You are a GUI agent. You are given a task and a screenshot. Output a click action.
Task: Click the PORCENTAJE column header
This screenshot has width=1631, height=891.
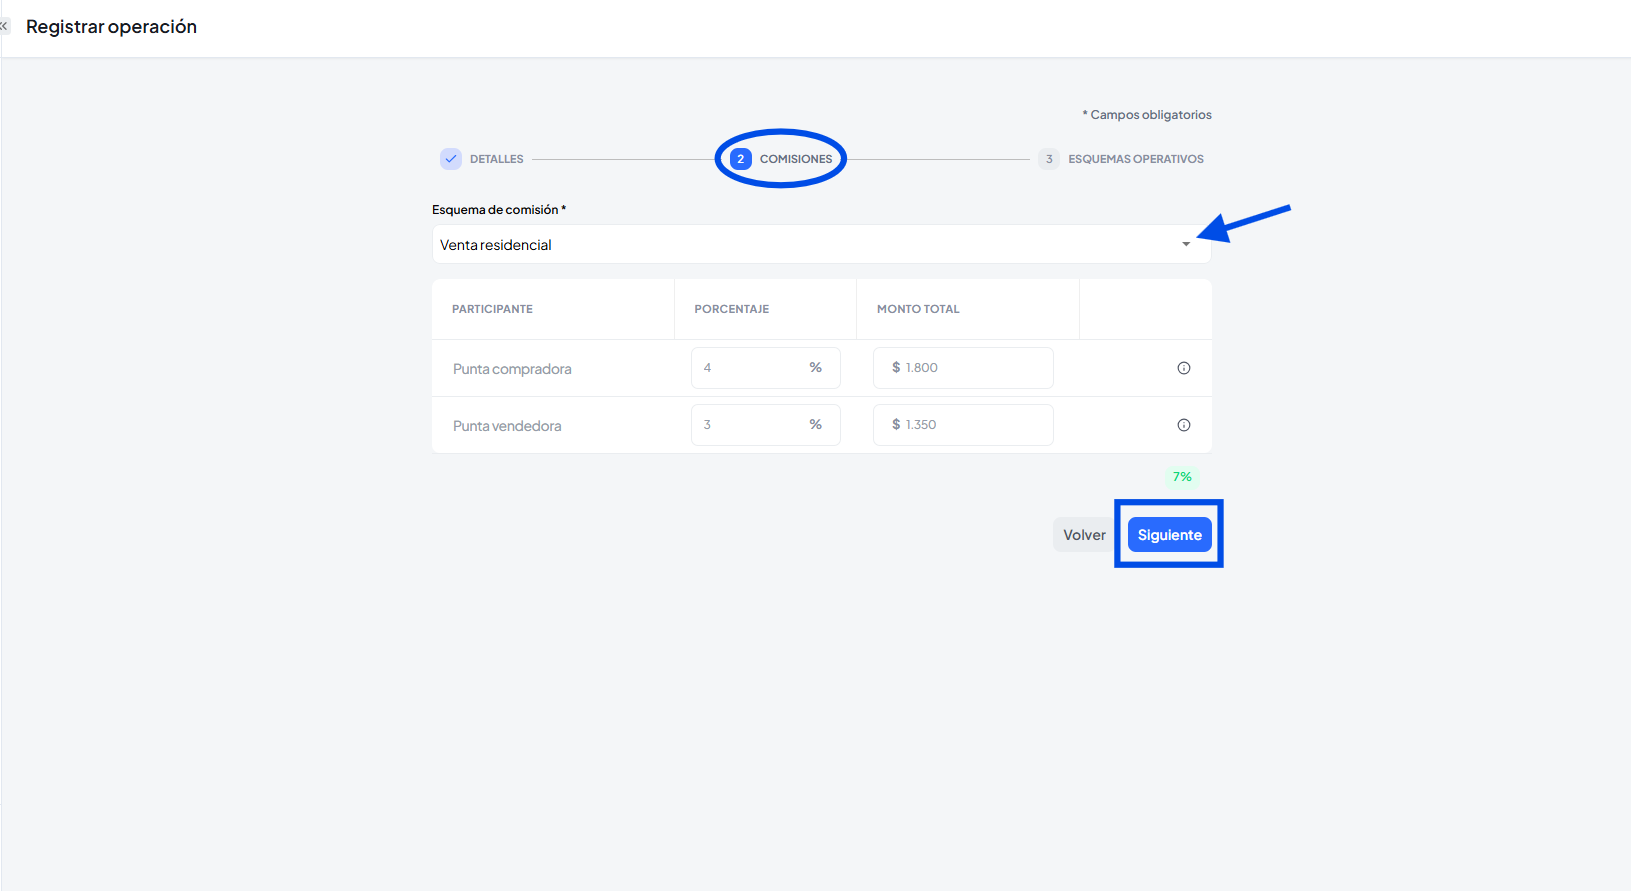[x=731, y=309]
